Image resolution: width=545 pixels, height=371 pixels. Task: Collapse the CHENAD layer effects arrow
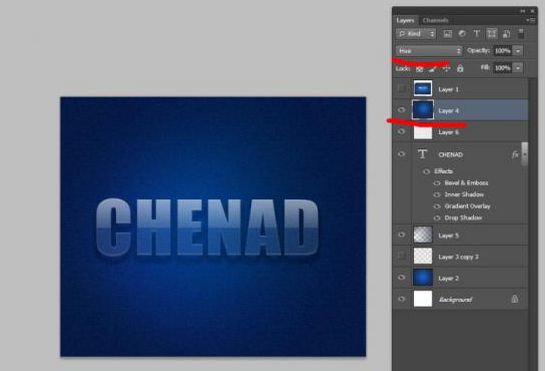tap(524, 154)
